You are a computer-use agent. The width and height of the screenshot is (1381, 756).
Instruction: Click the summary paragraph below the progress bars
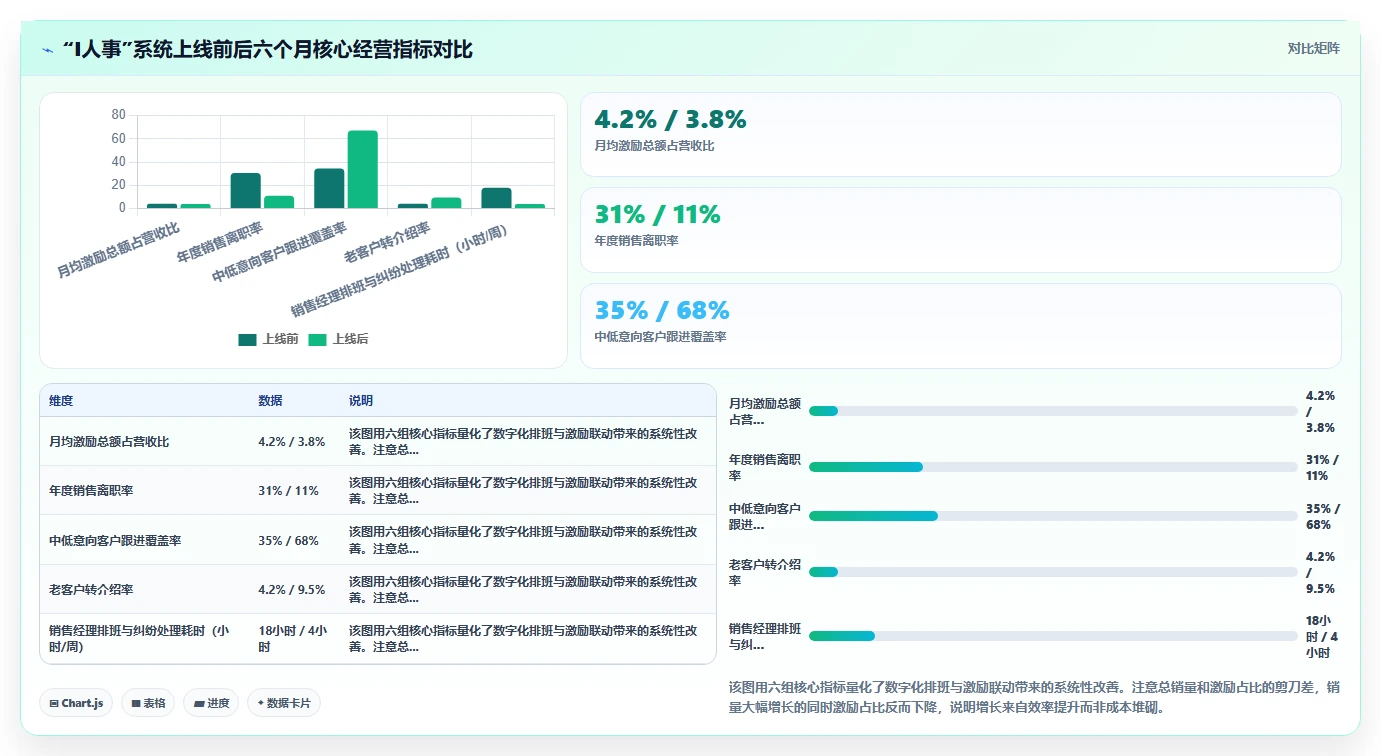(1035, 697)
